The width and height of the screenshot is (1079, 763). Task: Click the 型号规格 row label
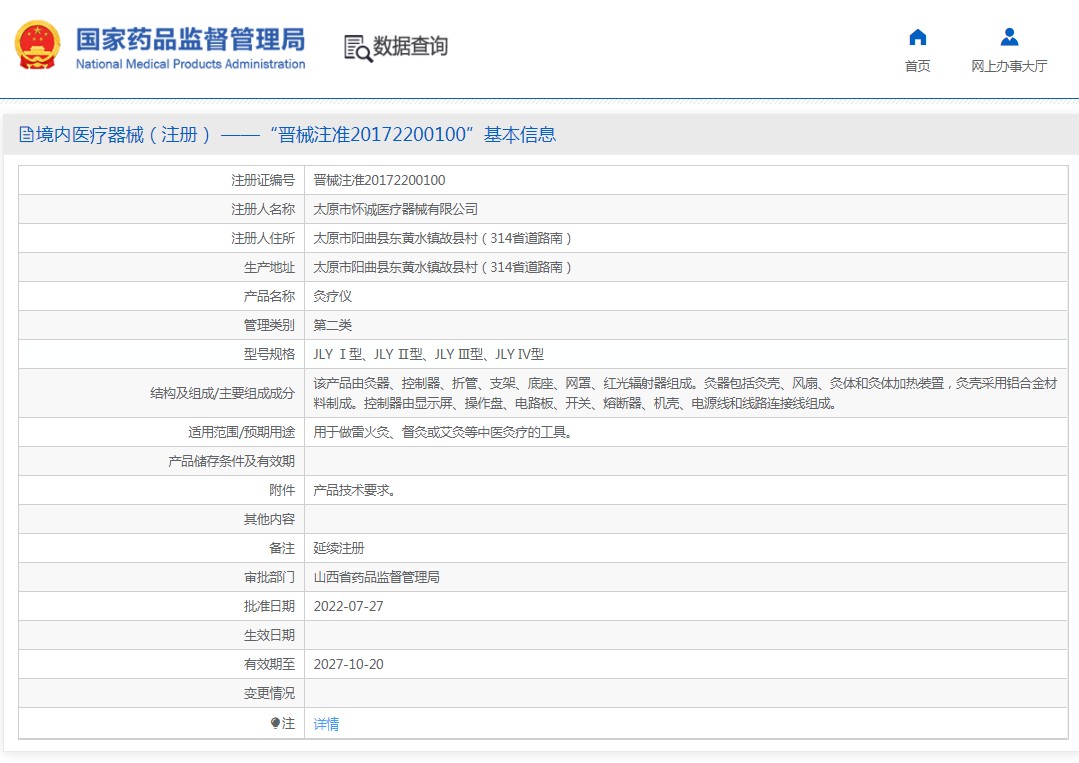point(269,354)
